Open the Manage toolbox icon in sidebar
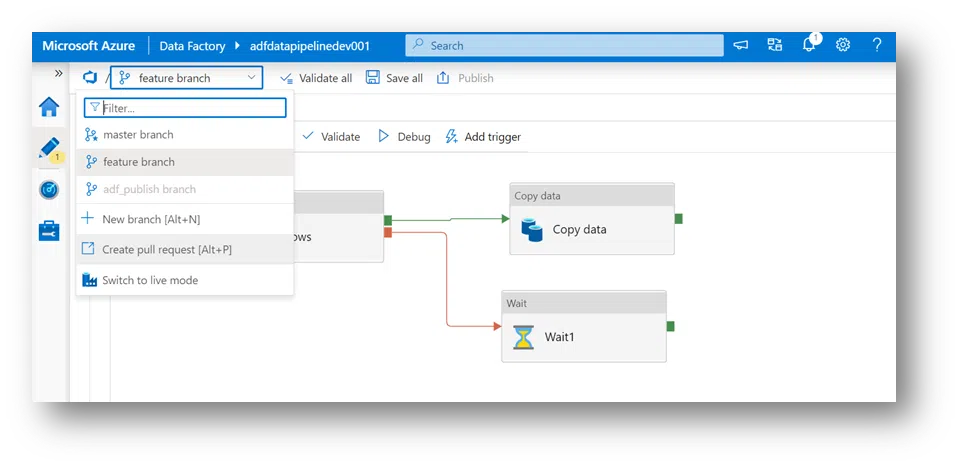 tap(49, 231)
